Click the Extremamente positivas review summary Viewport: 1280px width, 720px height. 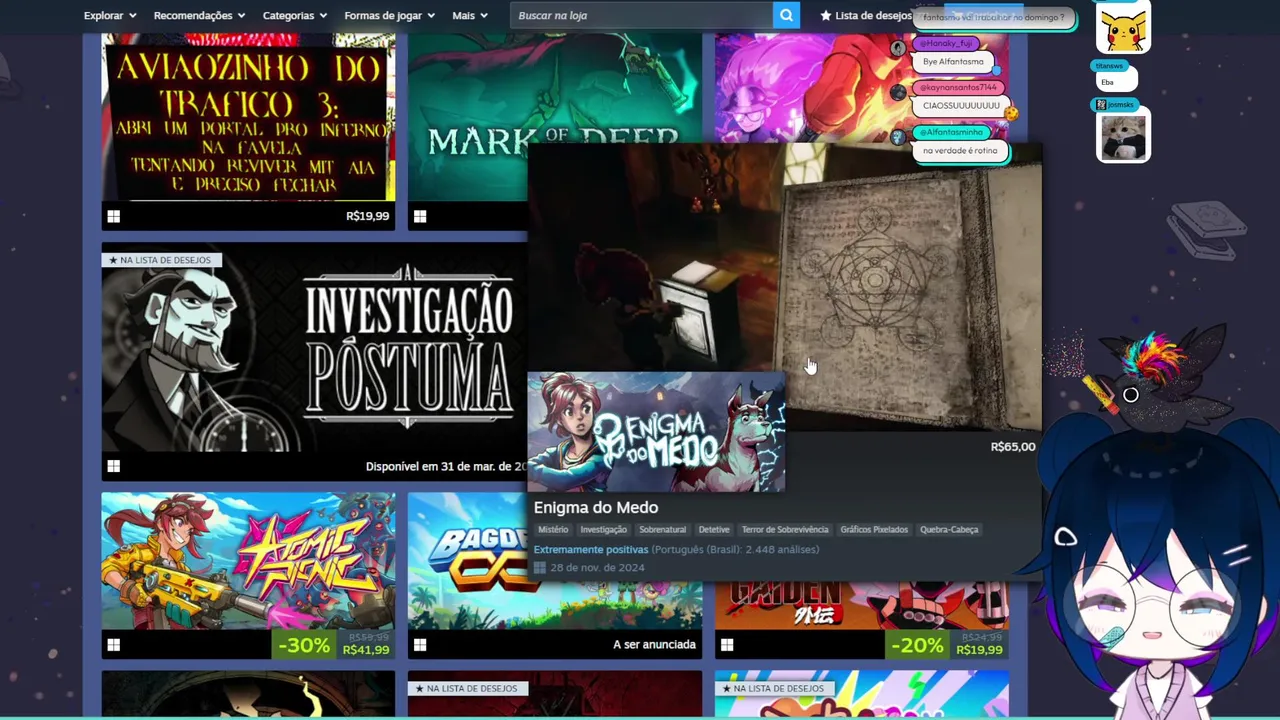(x=591, y=549)
